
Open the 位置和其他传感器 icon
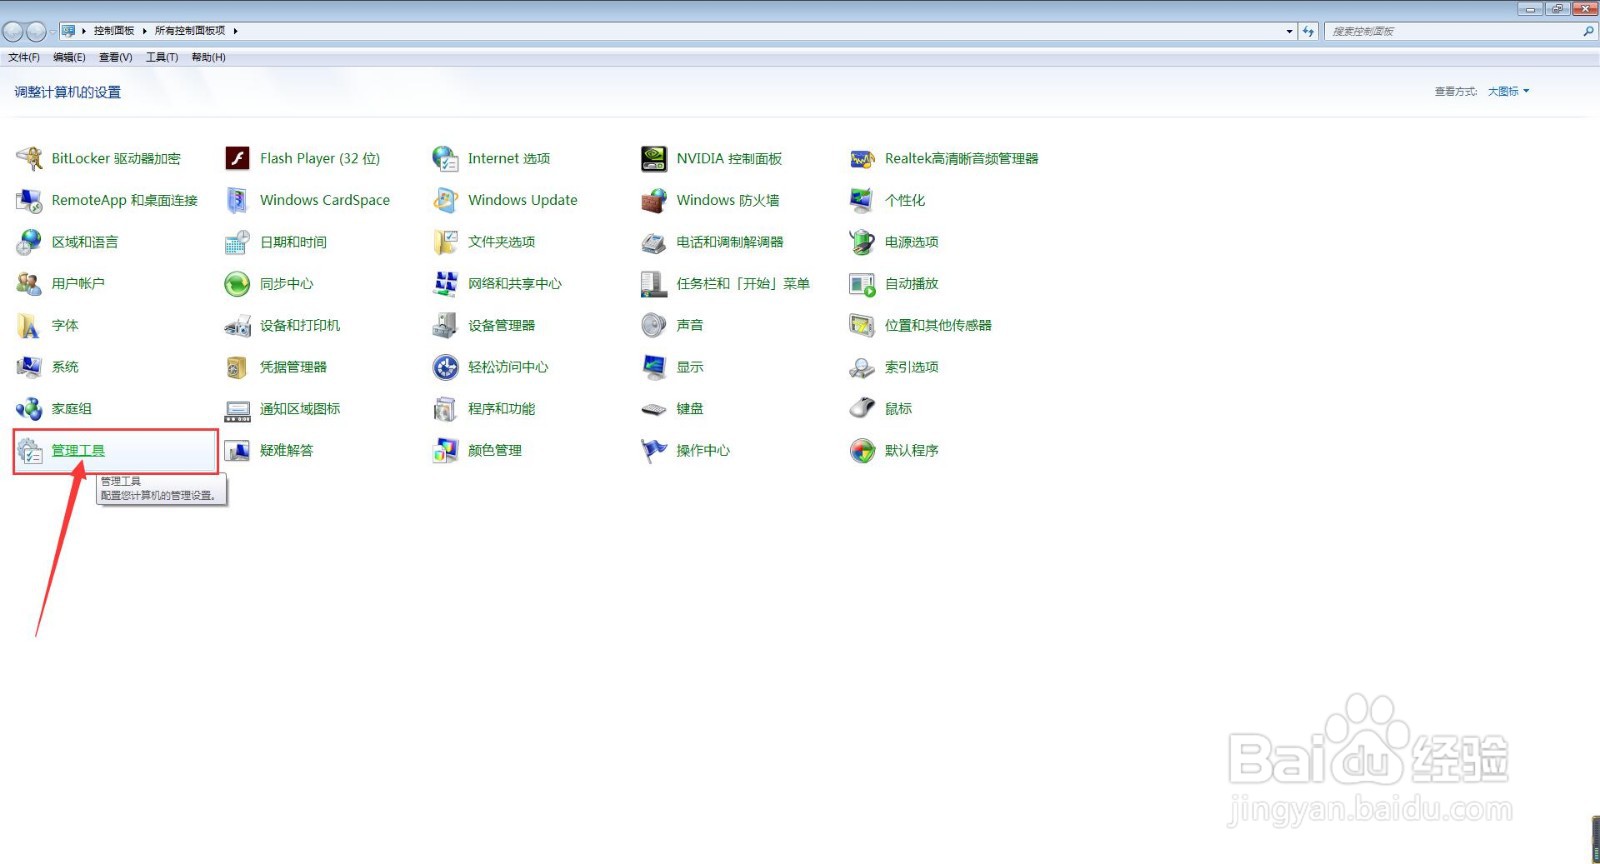862,325
